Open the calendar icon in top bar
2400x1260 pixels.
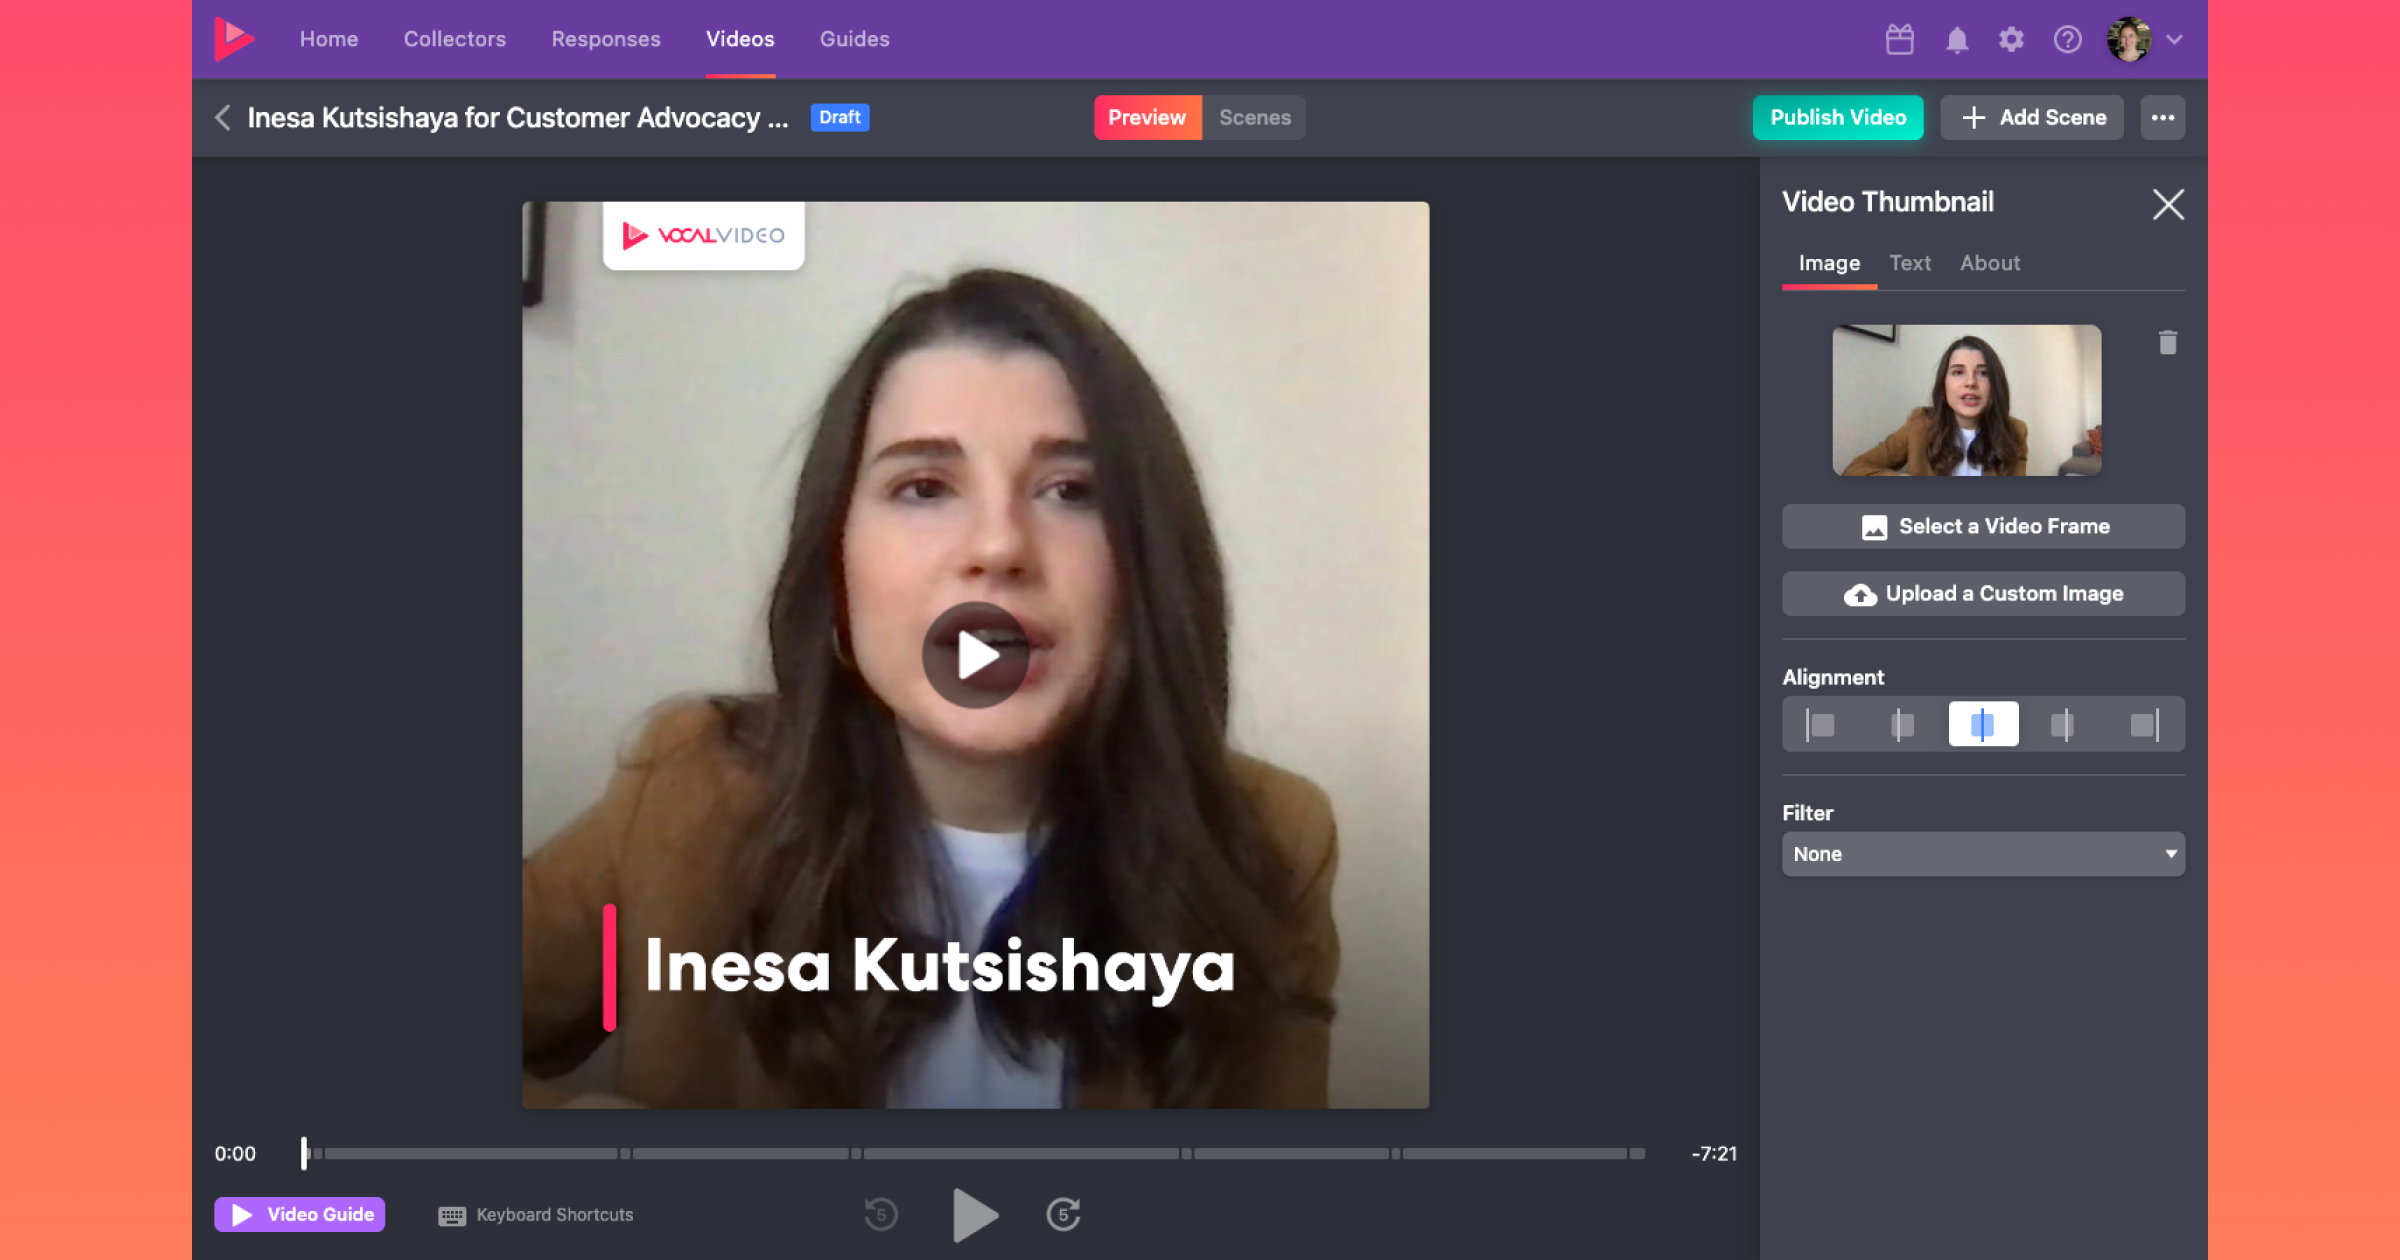point(1899,39)
